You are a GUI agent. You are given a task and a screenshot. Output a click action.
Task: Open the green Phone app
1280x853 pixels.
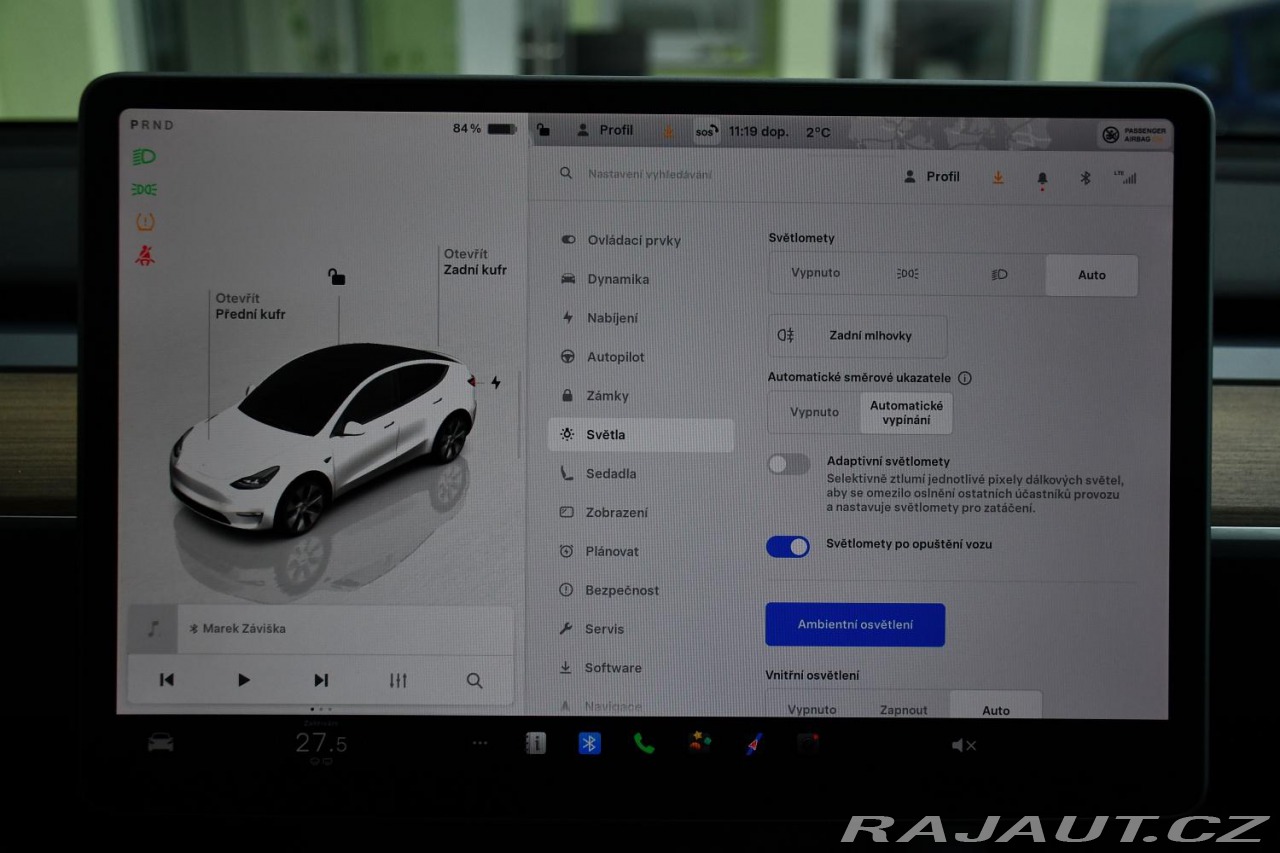tap(644, 743)
